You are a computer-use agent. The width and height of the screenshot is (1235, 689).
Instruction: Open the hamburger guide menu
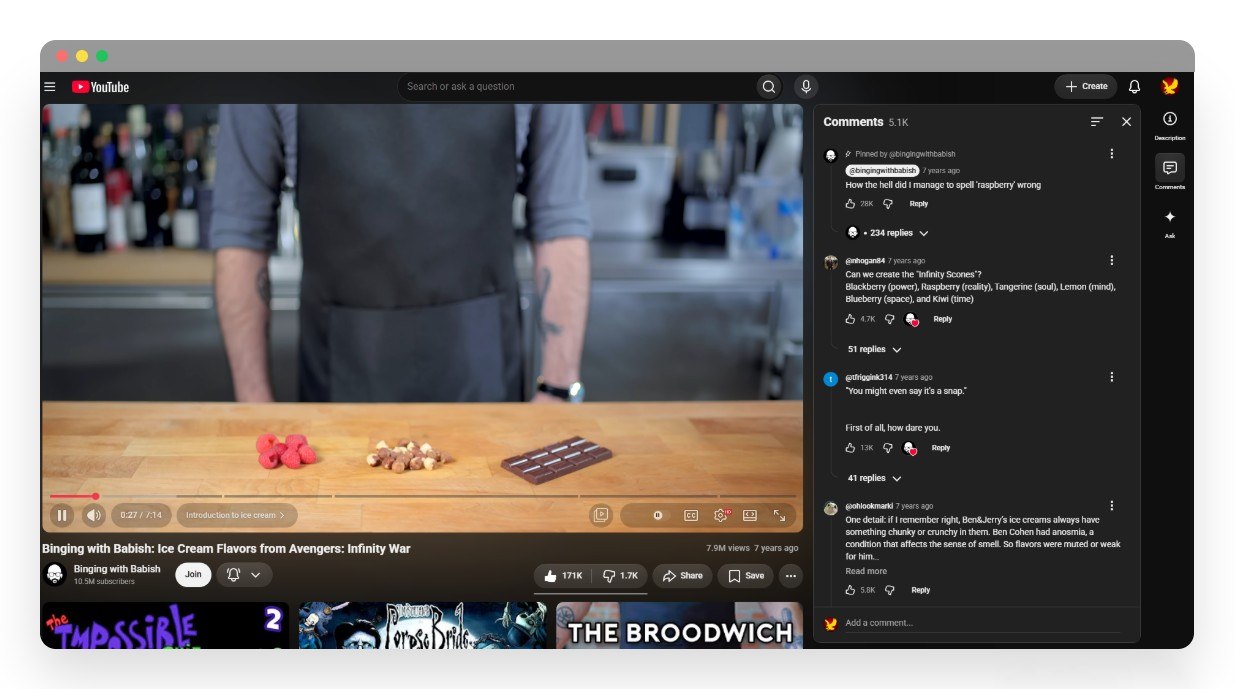coord(50,87)
